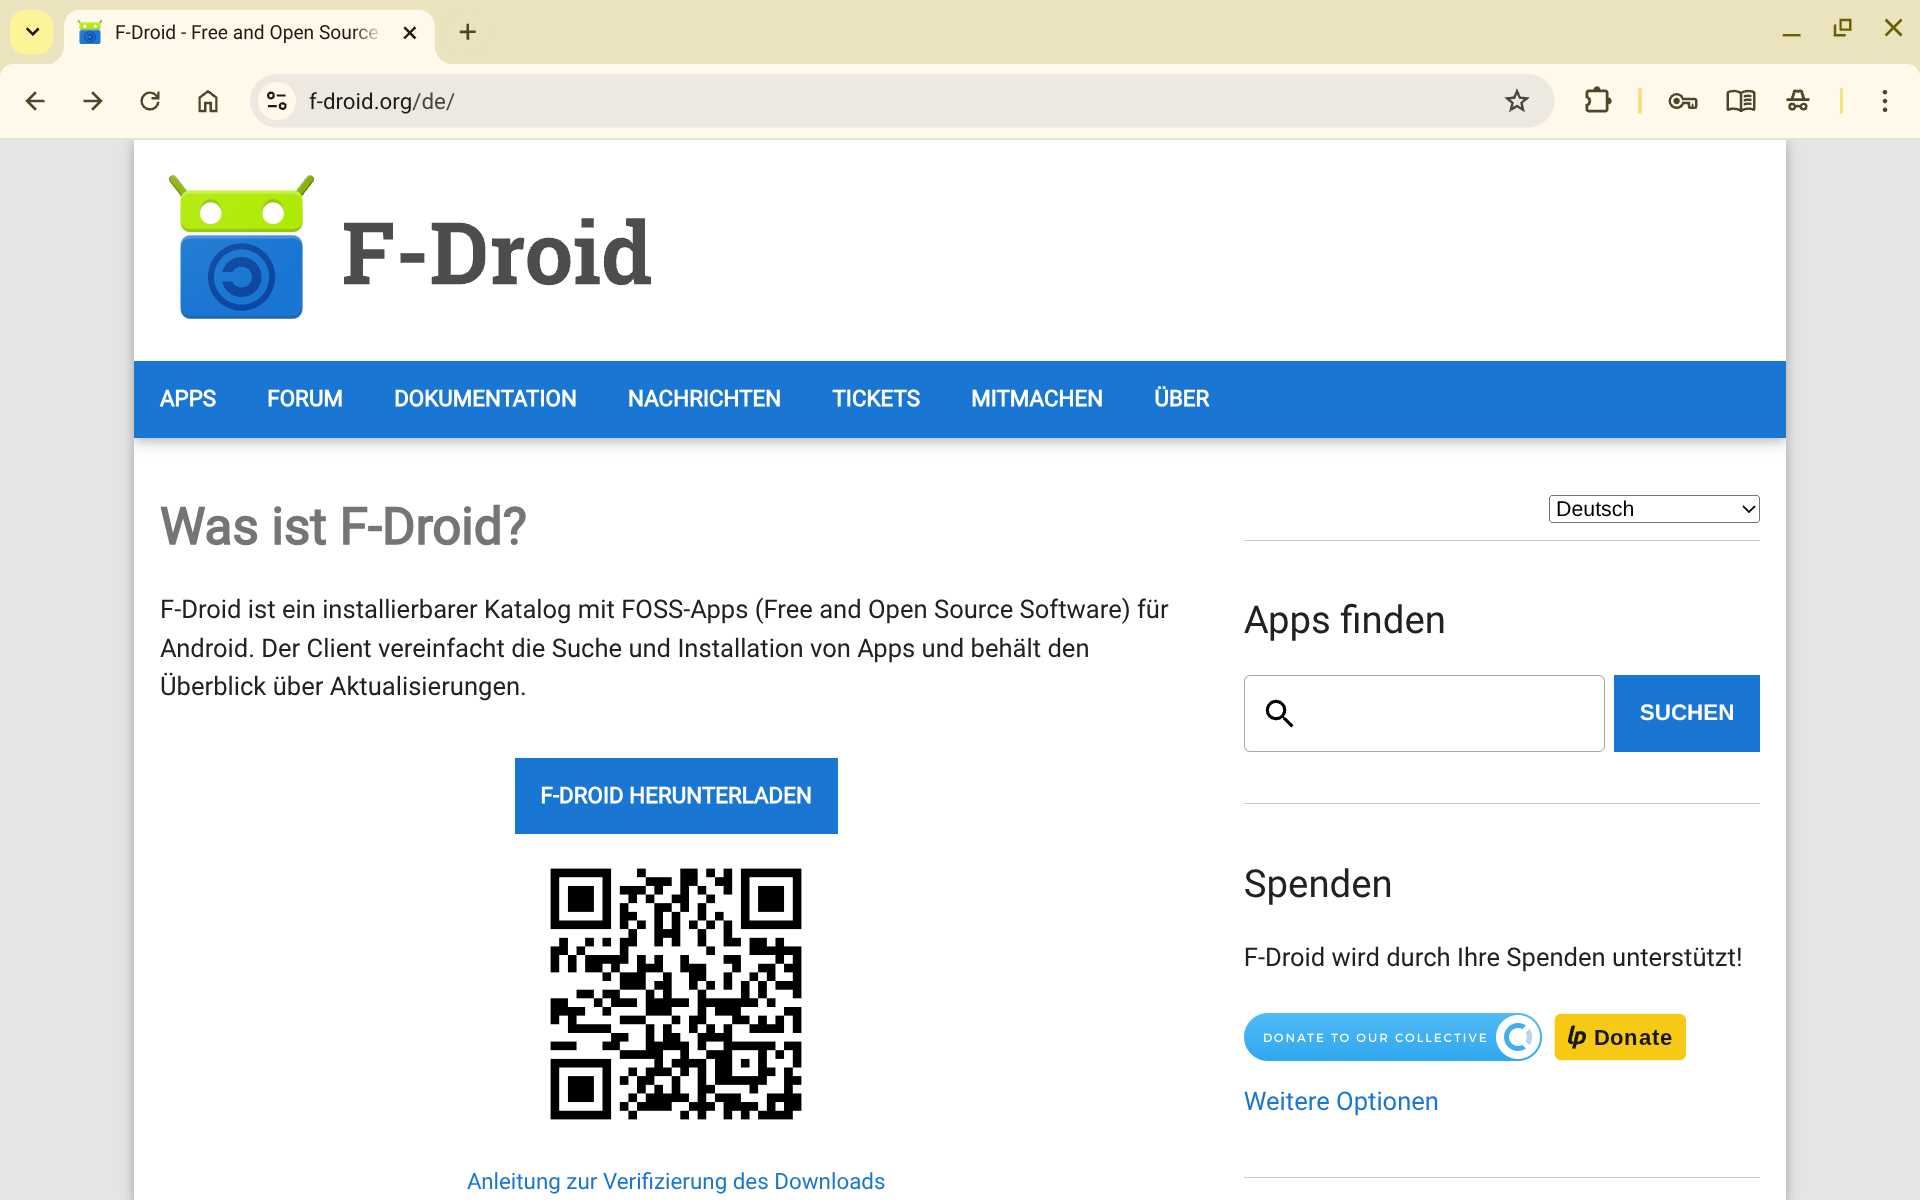Go to the NACHRICHTEN section

click(x=704, y=399)
